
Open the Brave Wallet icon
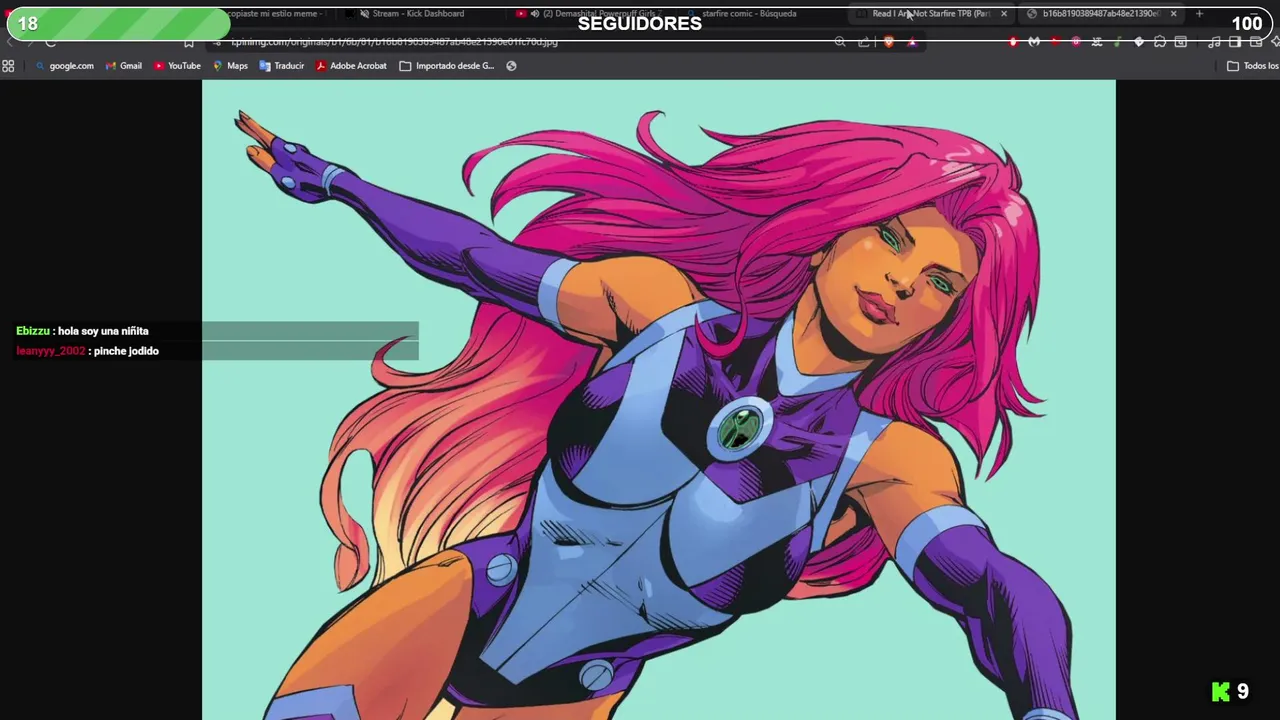point(1256,42)
